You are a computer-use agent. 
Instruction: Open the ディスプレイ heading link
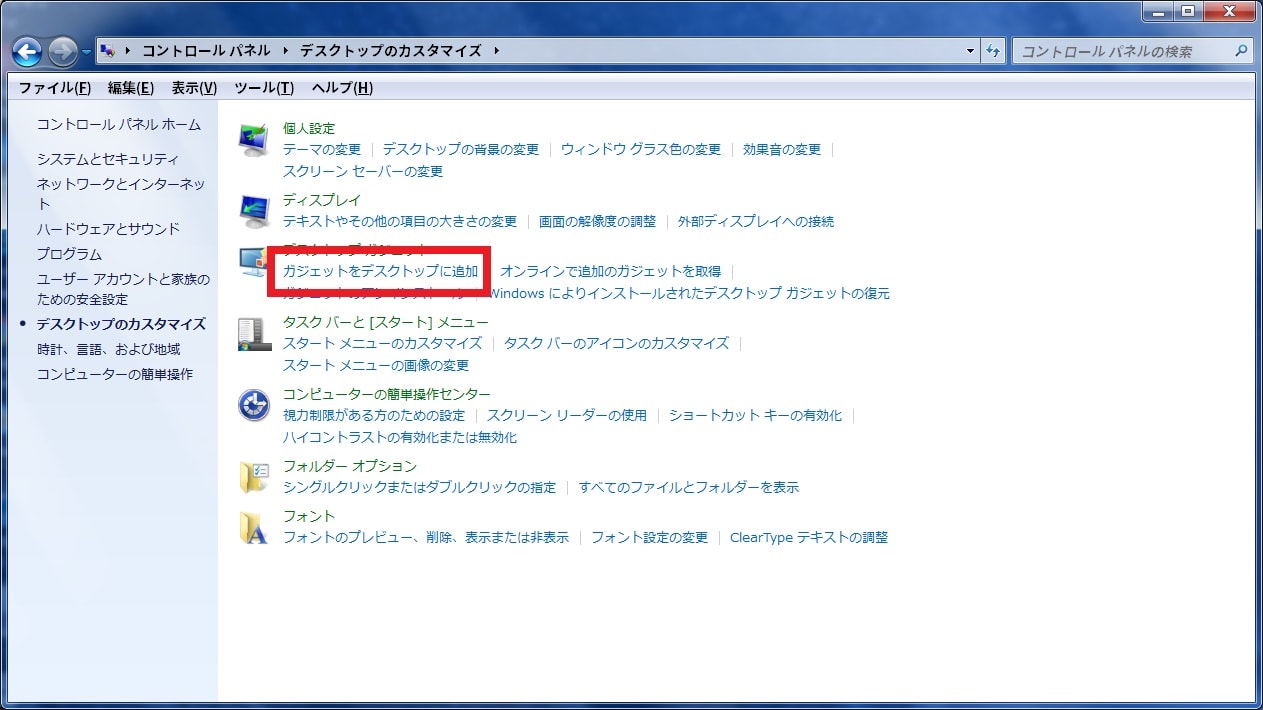pyautogui.click(x=322, y=200)
